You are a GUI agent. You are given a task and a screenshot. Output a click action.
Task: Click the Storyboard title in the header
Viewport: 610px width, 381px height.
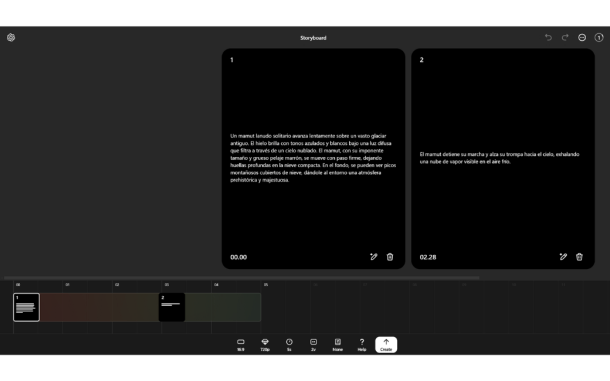pos(313,38)
